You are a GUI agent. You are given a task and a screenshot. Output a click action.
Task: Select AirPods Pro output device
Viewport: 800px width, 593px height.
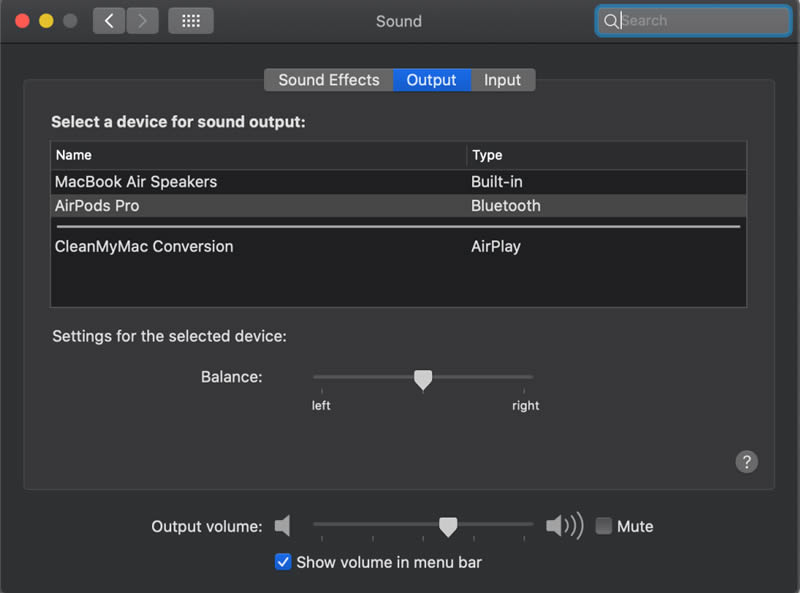398,206
